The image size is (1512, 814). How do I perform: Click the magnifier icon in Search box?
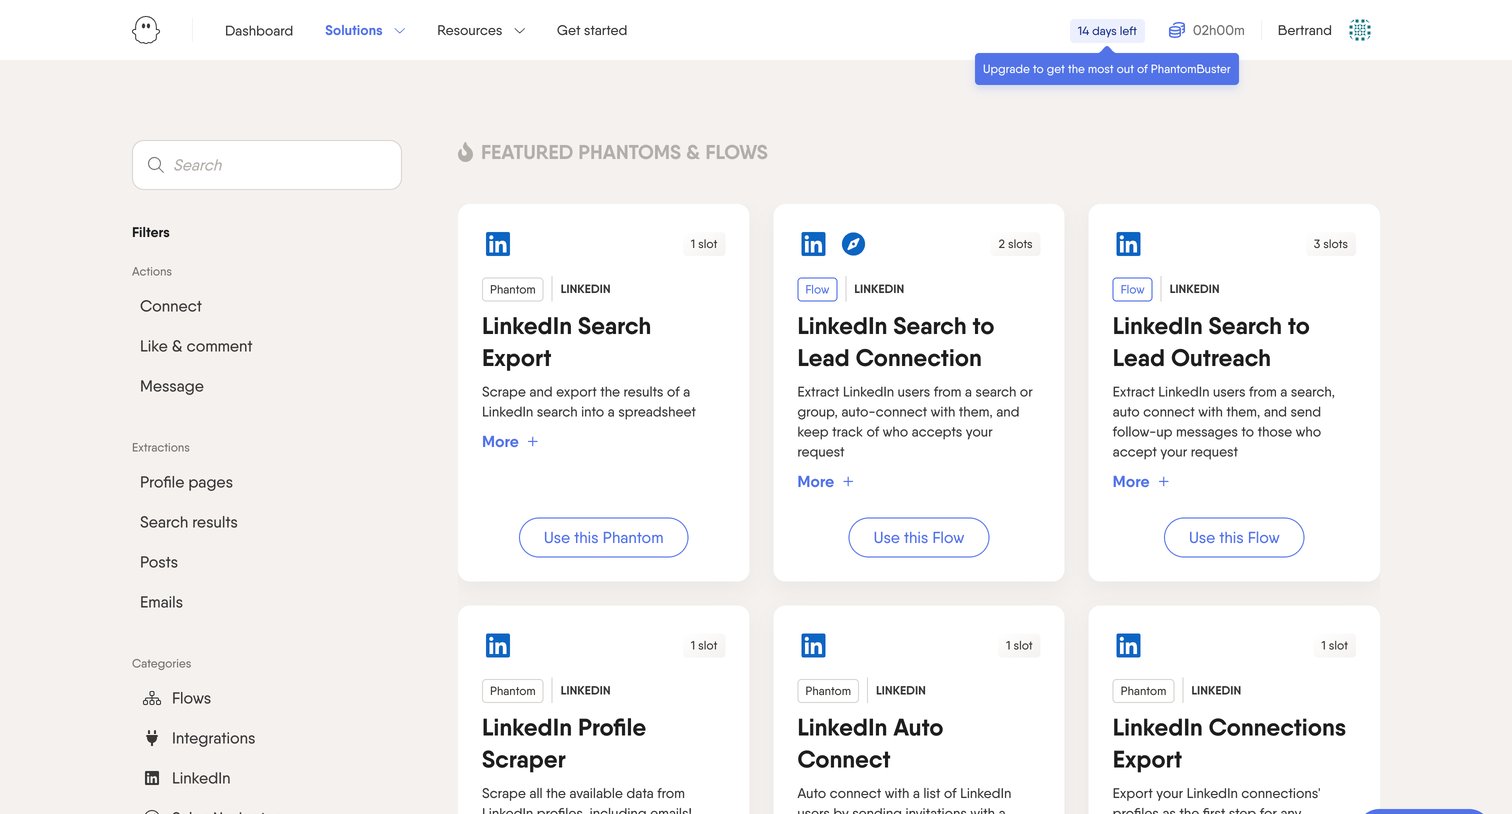(x=156, y=165)
